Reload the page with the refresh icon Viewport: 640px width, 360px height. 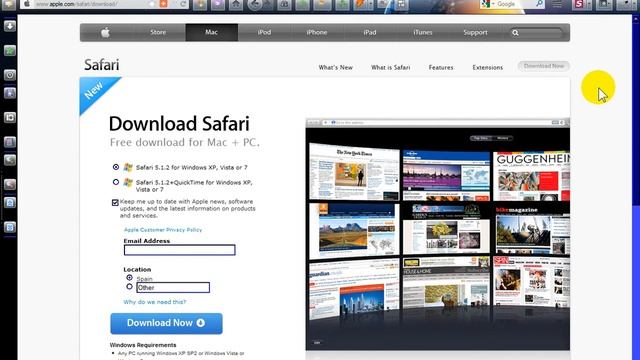pyautogui.click(x=183, y=4)
